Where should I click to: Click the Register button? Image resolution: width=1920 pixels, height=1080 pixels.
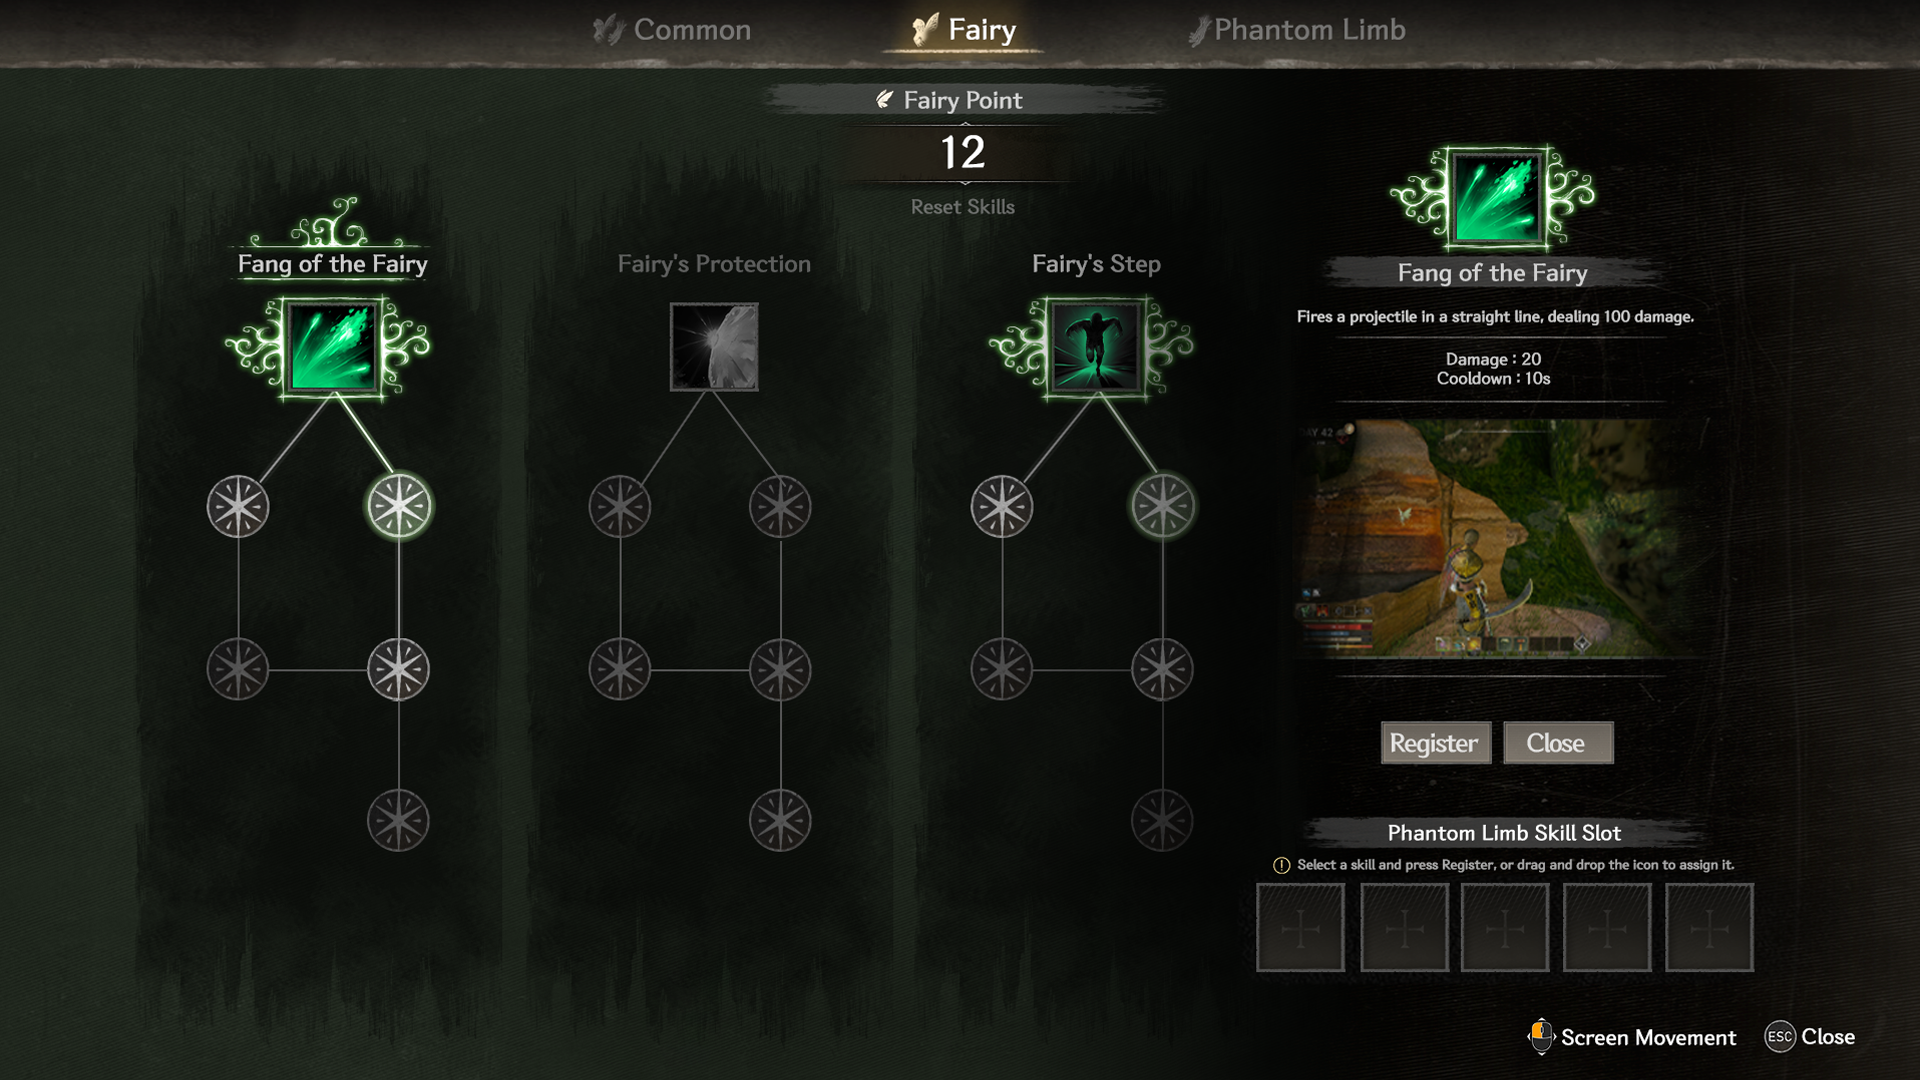(x=1435, y=743)
